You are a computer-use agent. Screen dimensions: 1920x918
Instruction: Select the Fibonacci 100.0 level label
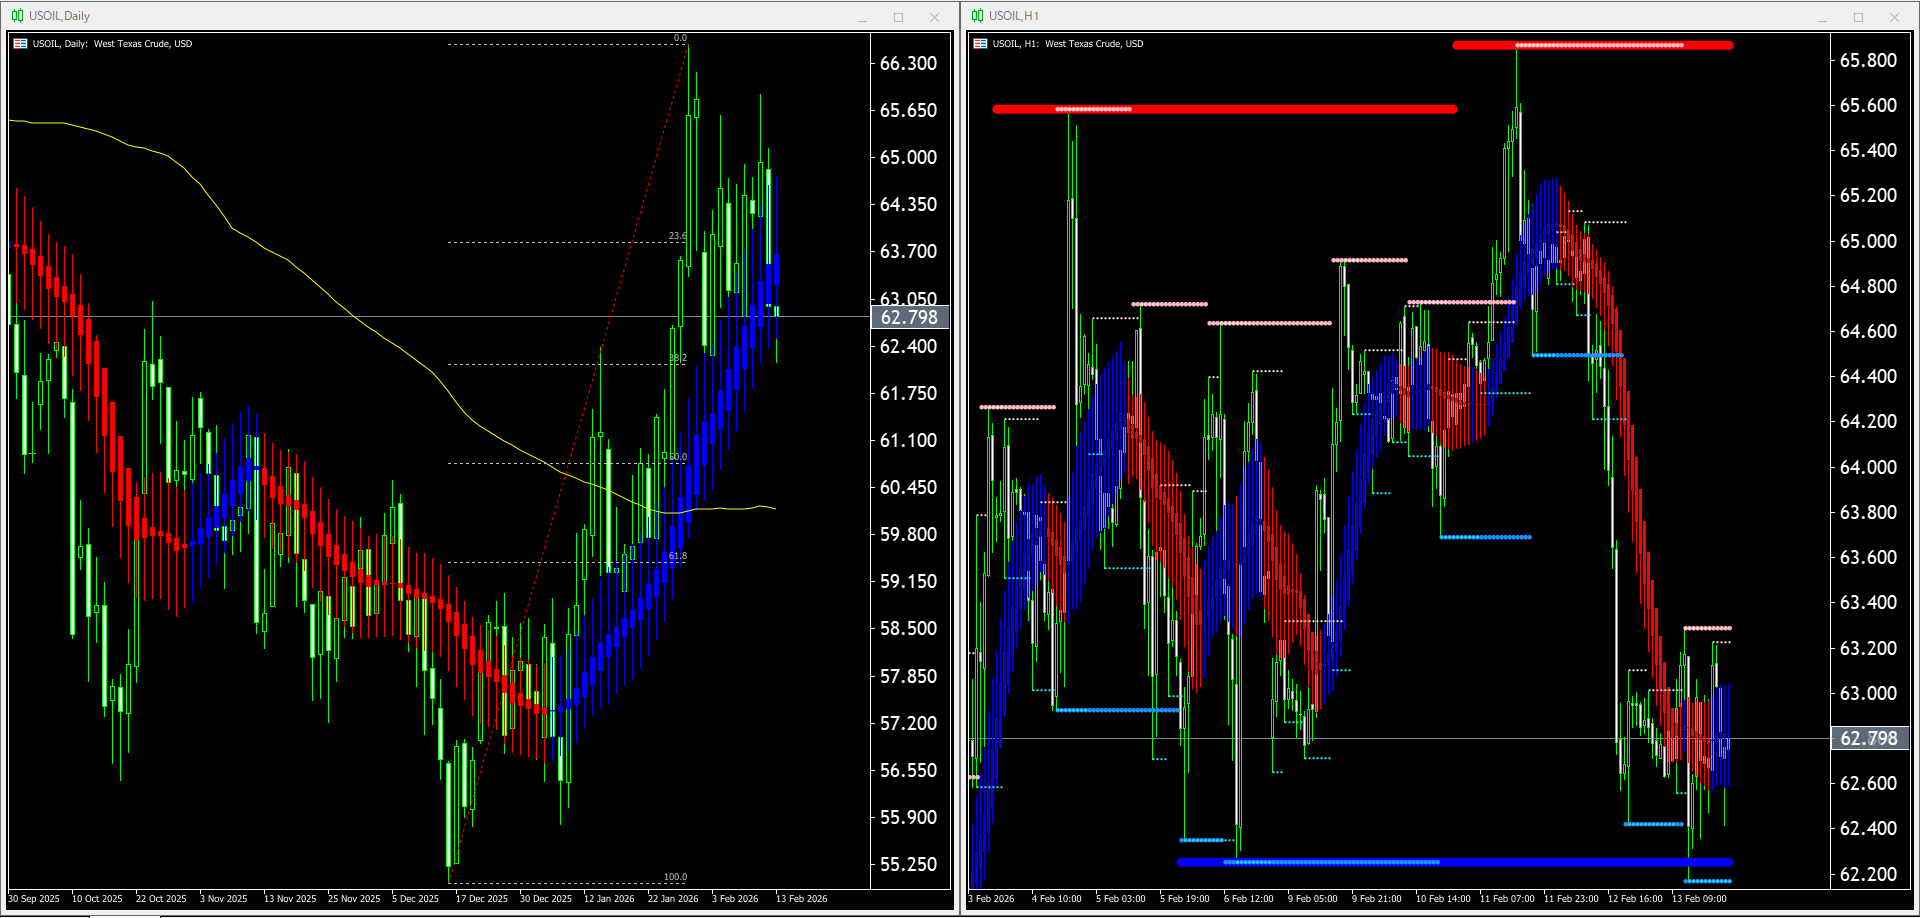[x=675, y=877]
